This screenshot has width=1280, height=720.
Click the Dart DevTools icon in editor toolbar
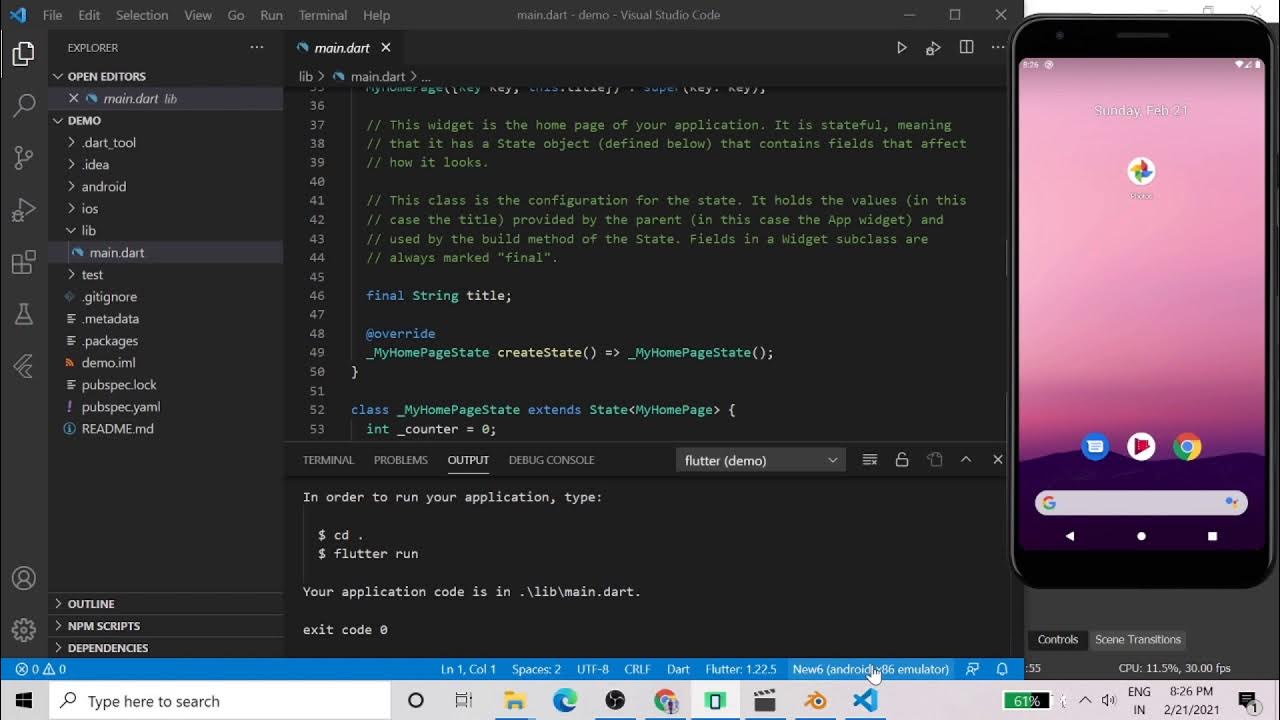pos(933,48)
